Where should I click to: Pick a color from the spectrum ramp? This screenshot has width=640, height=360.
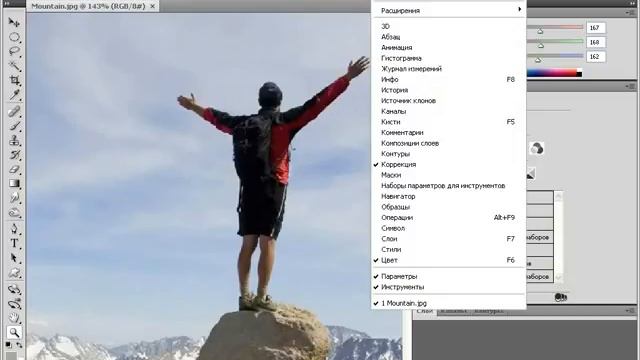point(554,73)
